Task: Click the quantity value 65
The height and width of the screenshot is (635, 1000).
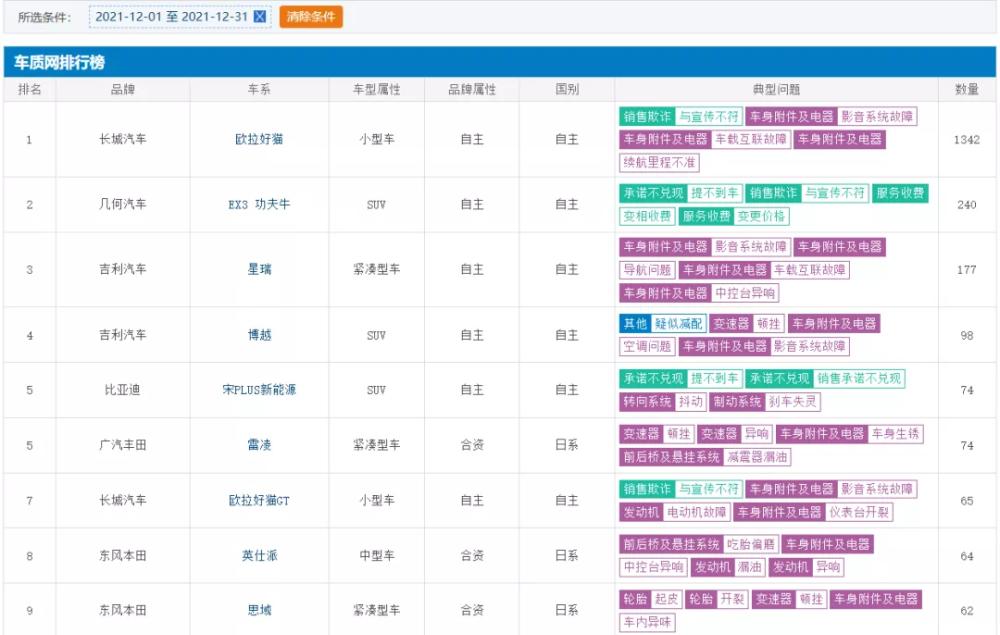Action: click(x=966, y=501)
